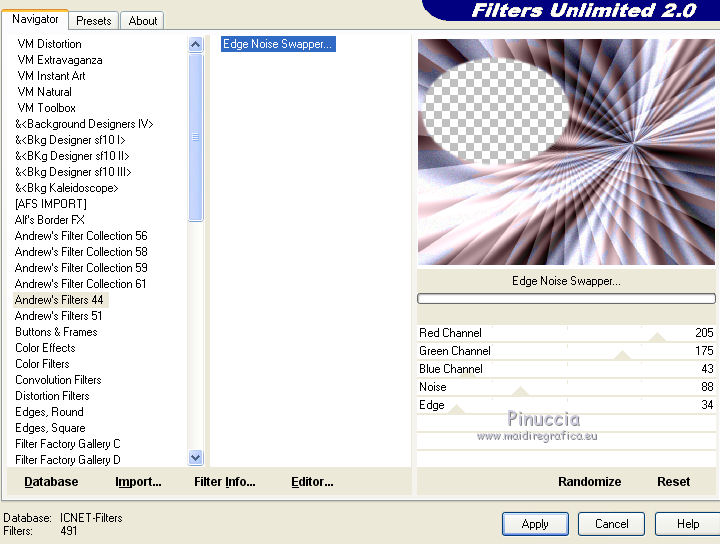This screenshot has height=544, width=720.
Task: Select Color Effects category
Action: tap(45, 348)
